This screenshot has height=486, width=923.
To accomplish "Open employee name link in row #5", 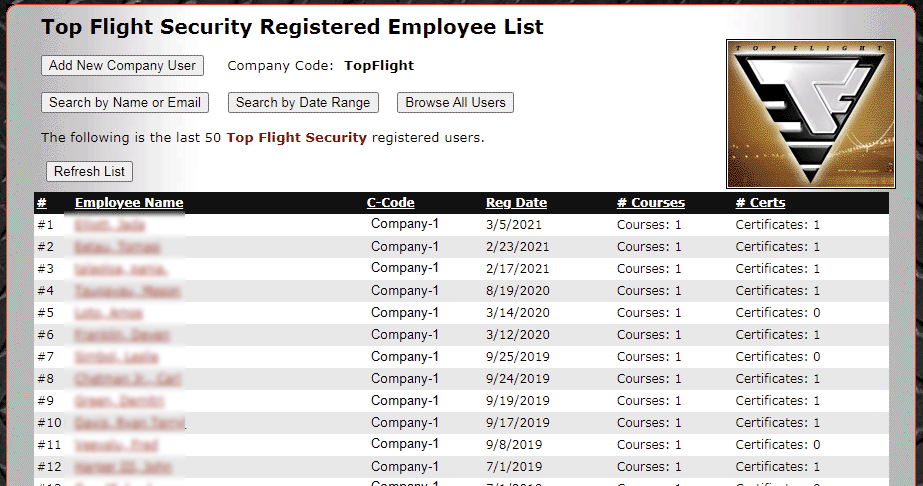I will [108, 313].
